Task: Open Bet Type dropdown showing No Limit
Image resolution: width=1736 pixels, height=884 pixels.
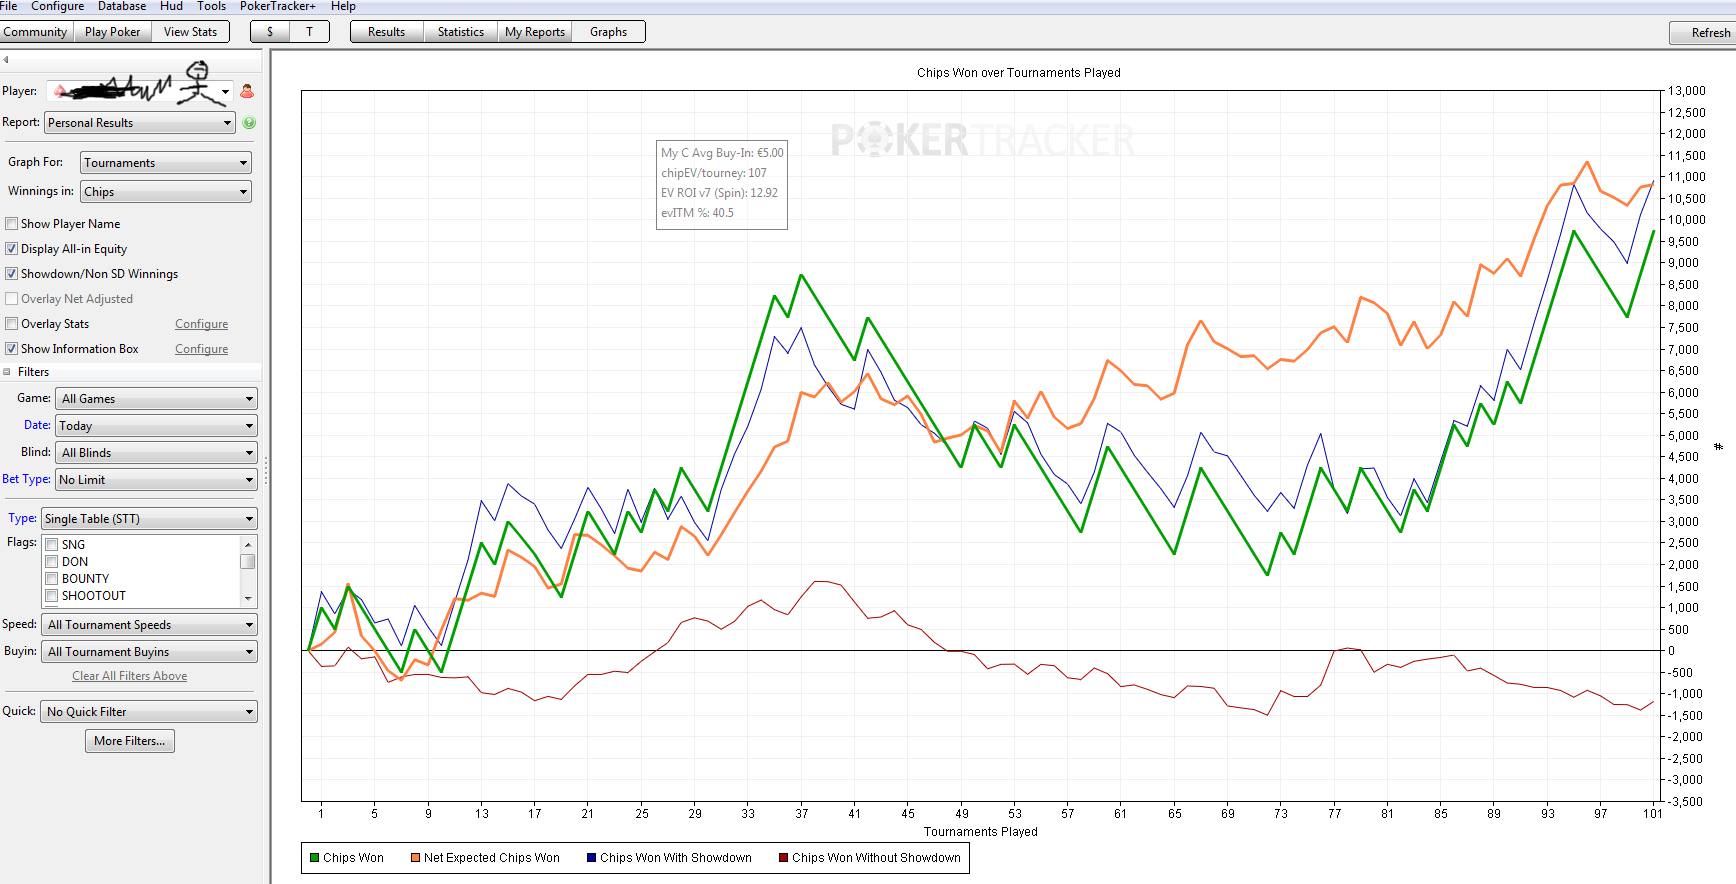Action: pos(156,480)
